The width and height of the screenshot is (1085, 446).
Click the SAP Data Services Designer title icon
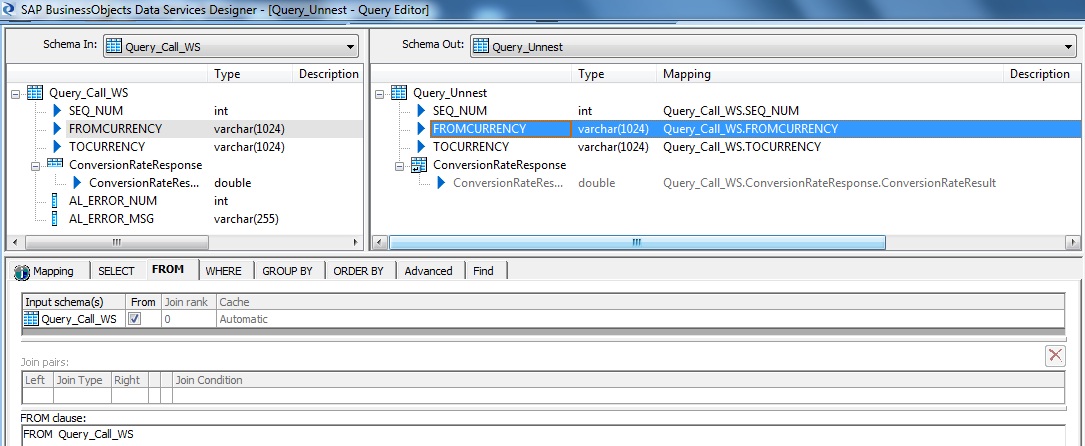pos(9,10)
